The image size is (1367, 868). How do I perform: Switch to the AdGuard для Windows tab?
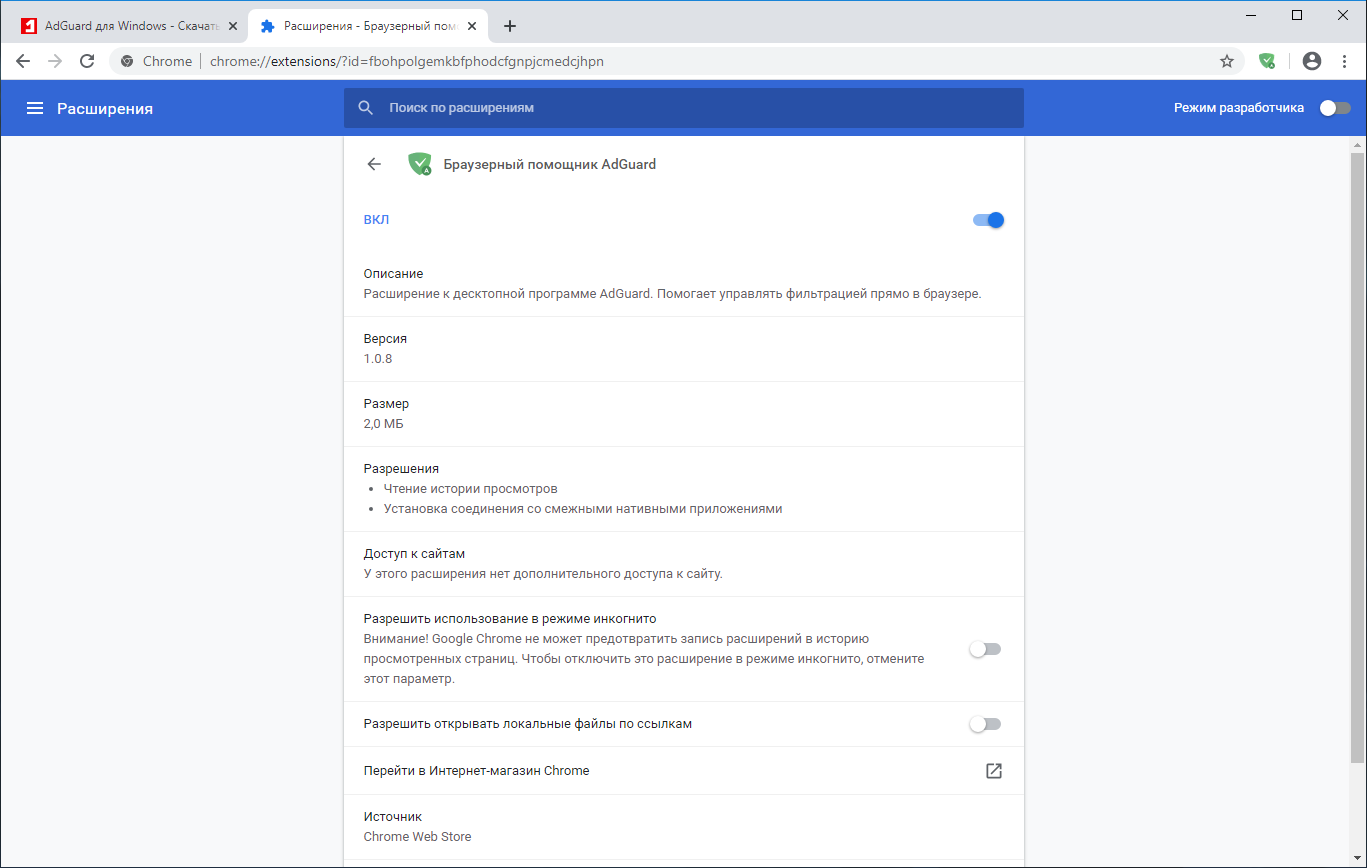(130, 26)
